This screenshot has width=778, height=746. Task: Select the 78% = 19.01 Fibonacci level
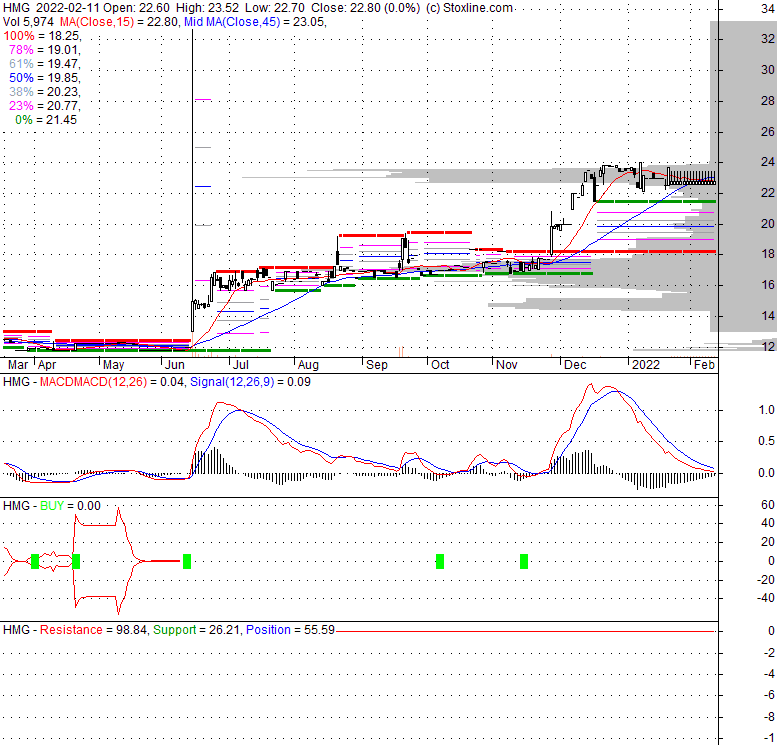(x=45, y=50)
